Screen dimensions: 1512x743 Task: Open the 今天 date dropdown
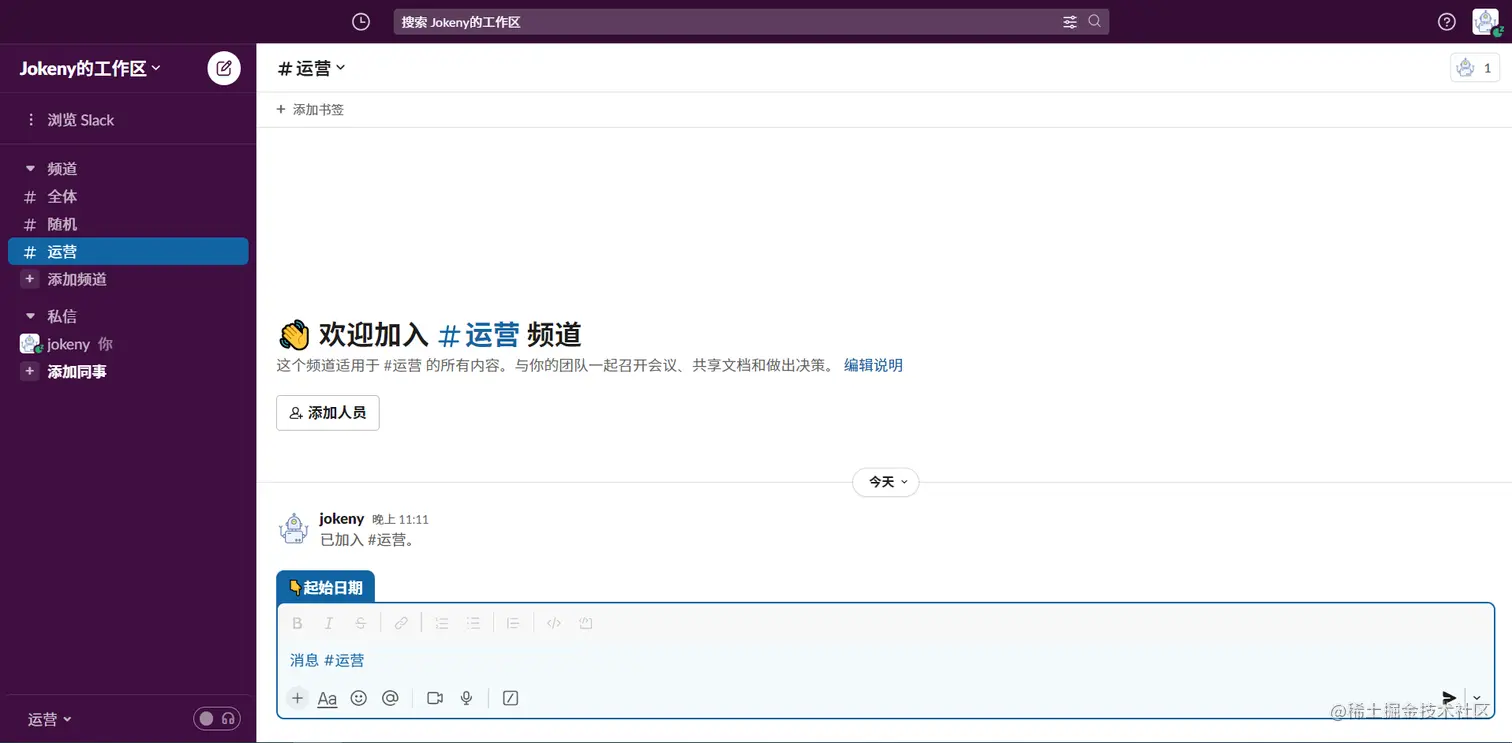tap(886, 482)
